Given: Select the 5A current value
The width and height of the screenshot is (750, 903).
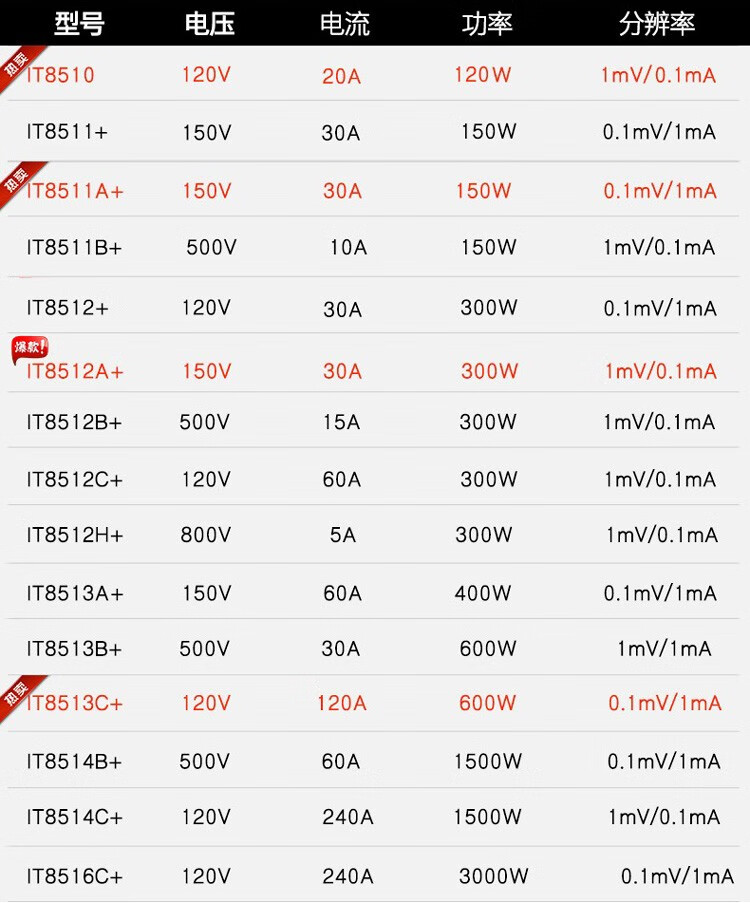Looking at the screenshot, I should [342, 536].
